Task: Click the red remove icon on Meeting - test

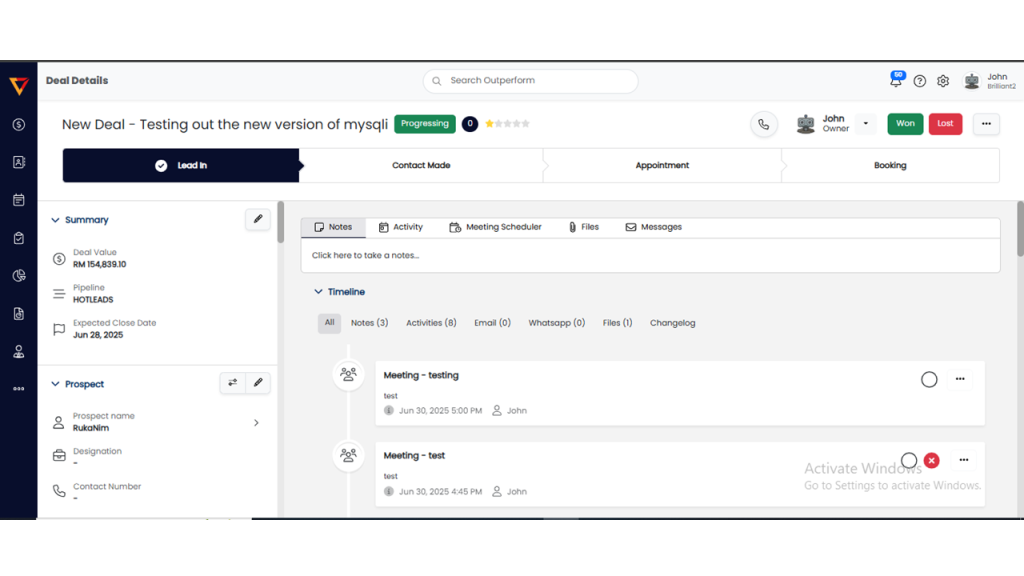Action: pyautogui.click(x=932, y=460)
